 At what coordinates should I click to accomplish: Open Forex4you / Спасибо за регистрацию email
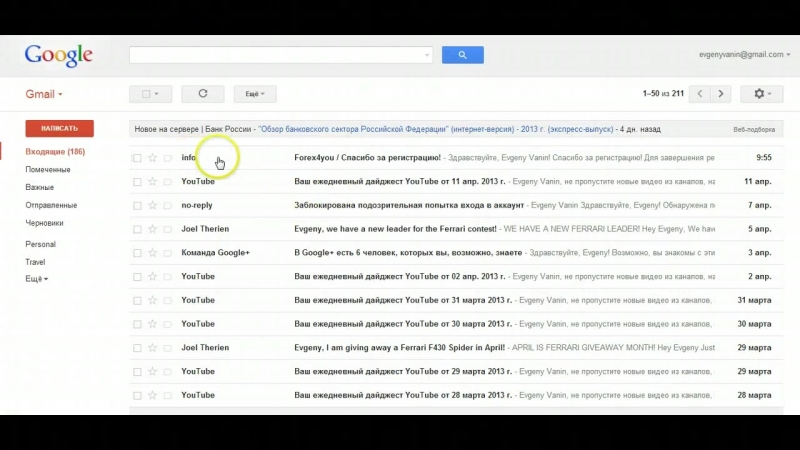click(x=367, y=158)
